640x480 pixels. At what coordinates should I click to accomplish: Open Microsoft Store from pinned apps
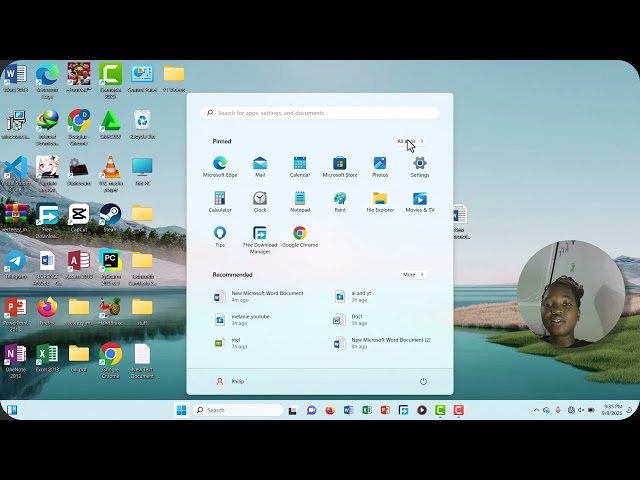point(340,167)
